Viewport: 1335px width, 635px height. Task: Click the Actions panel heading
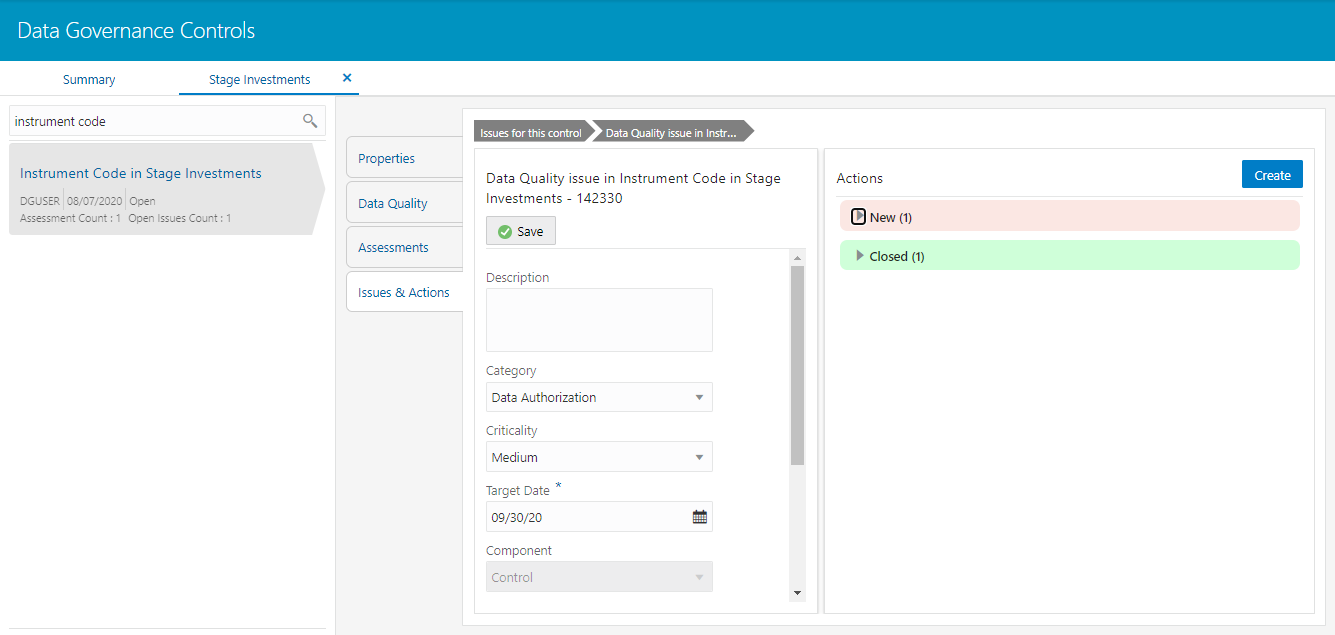click(x=859, y=178)
